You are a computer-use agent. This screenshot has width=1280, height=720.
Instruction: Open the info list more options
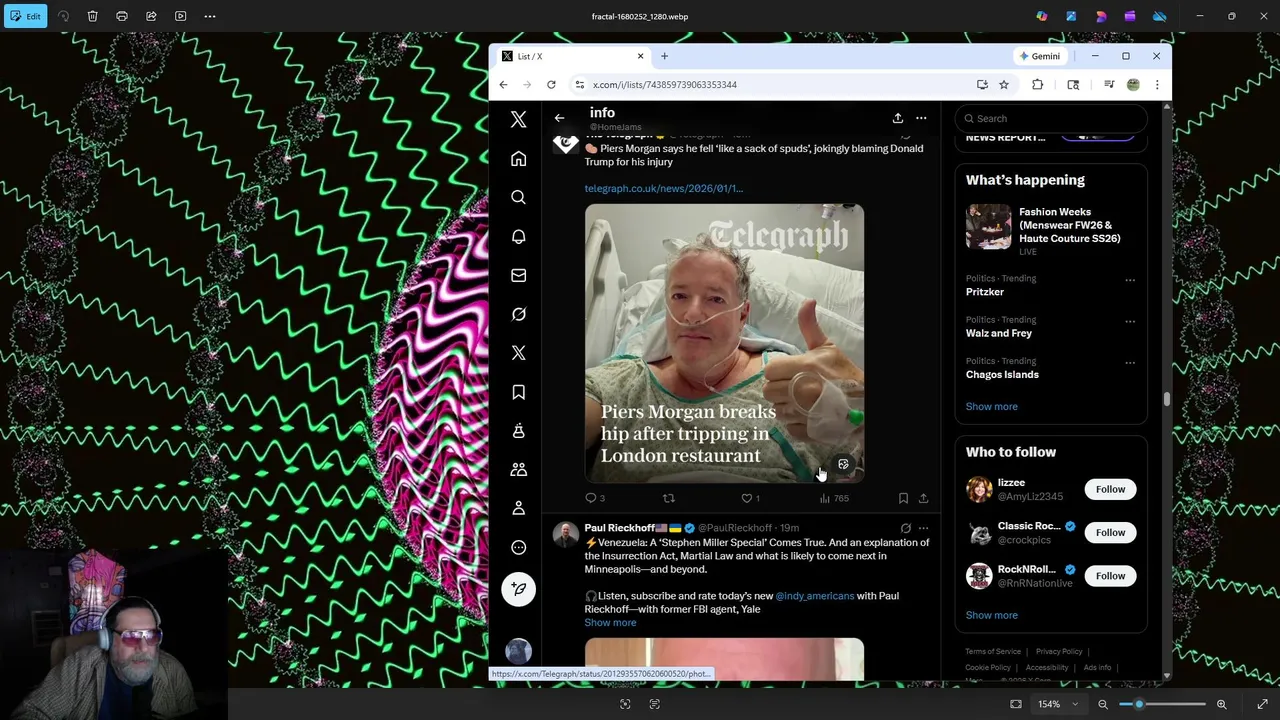click(921, 118)
